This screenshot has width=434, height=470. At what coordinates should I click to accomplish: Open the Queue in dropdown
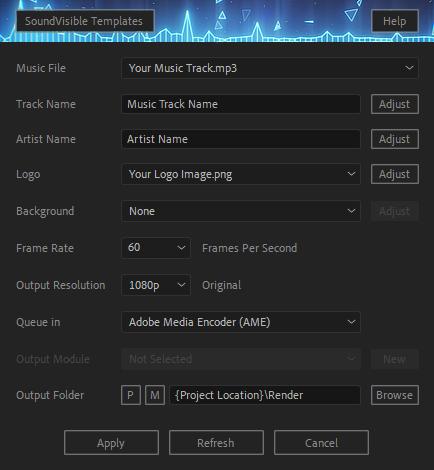click(x=241, y=322)
